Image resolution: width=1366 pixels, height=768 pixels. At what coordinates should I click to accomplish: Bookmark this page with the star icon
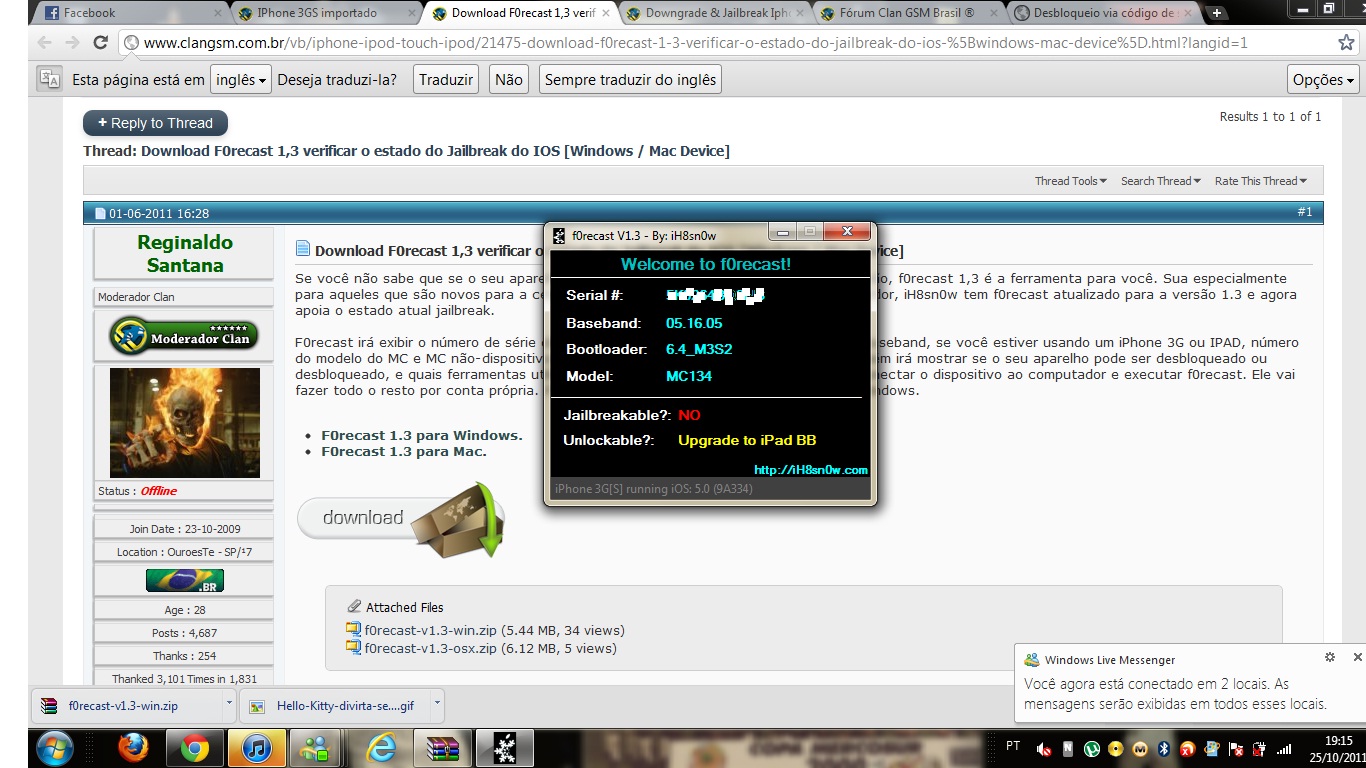[1346, 43]
